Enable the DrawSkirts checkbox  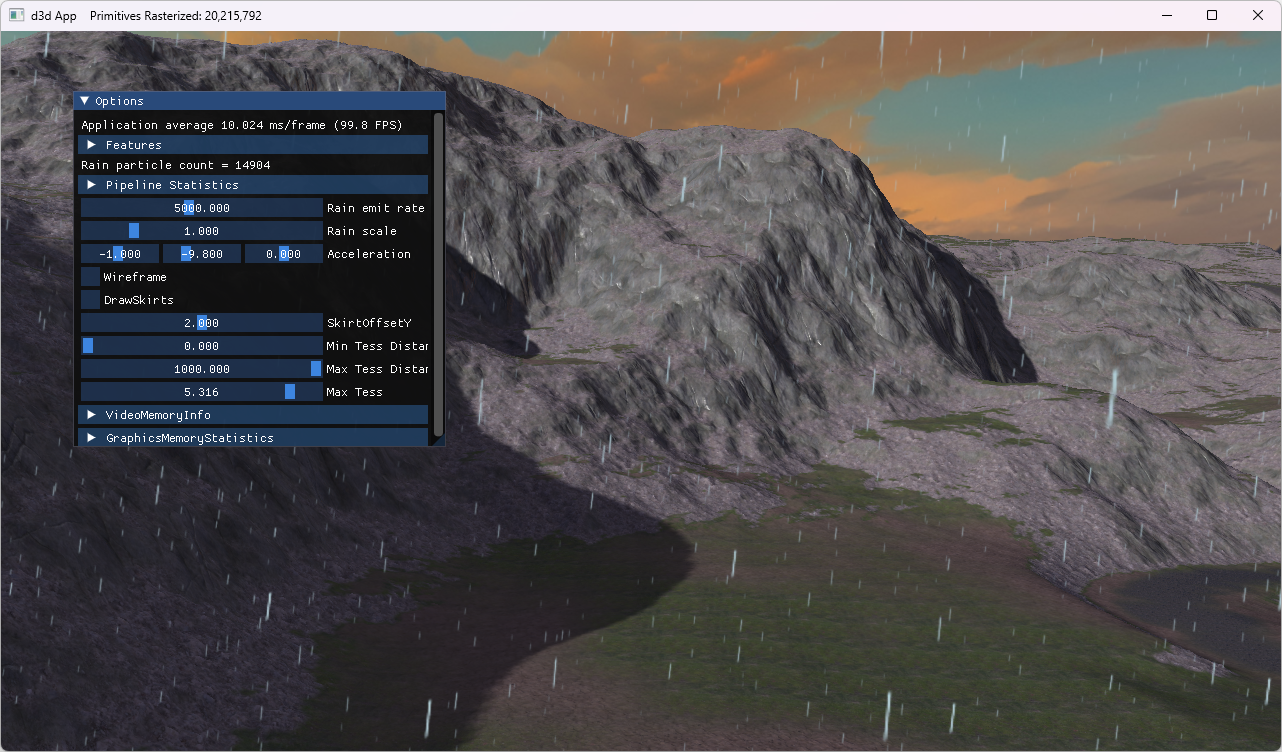[91, 300]
